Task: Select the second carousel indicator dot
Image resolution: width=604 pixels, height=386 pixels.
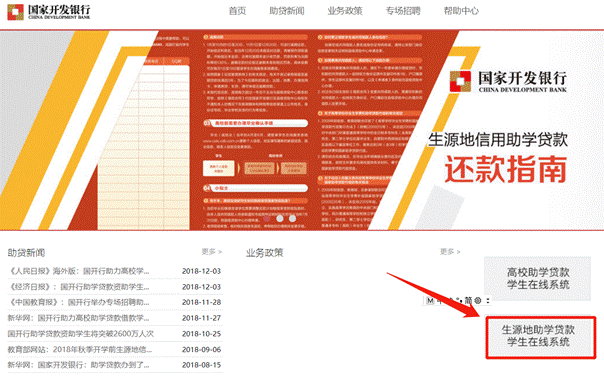Action: click(x=280, y=218)
